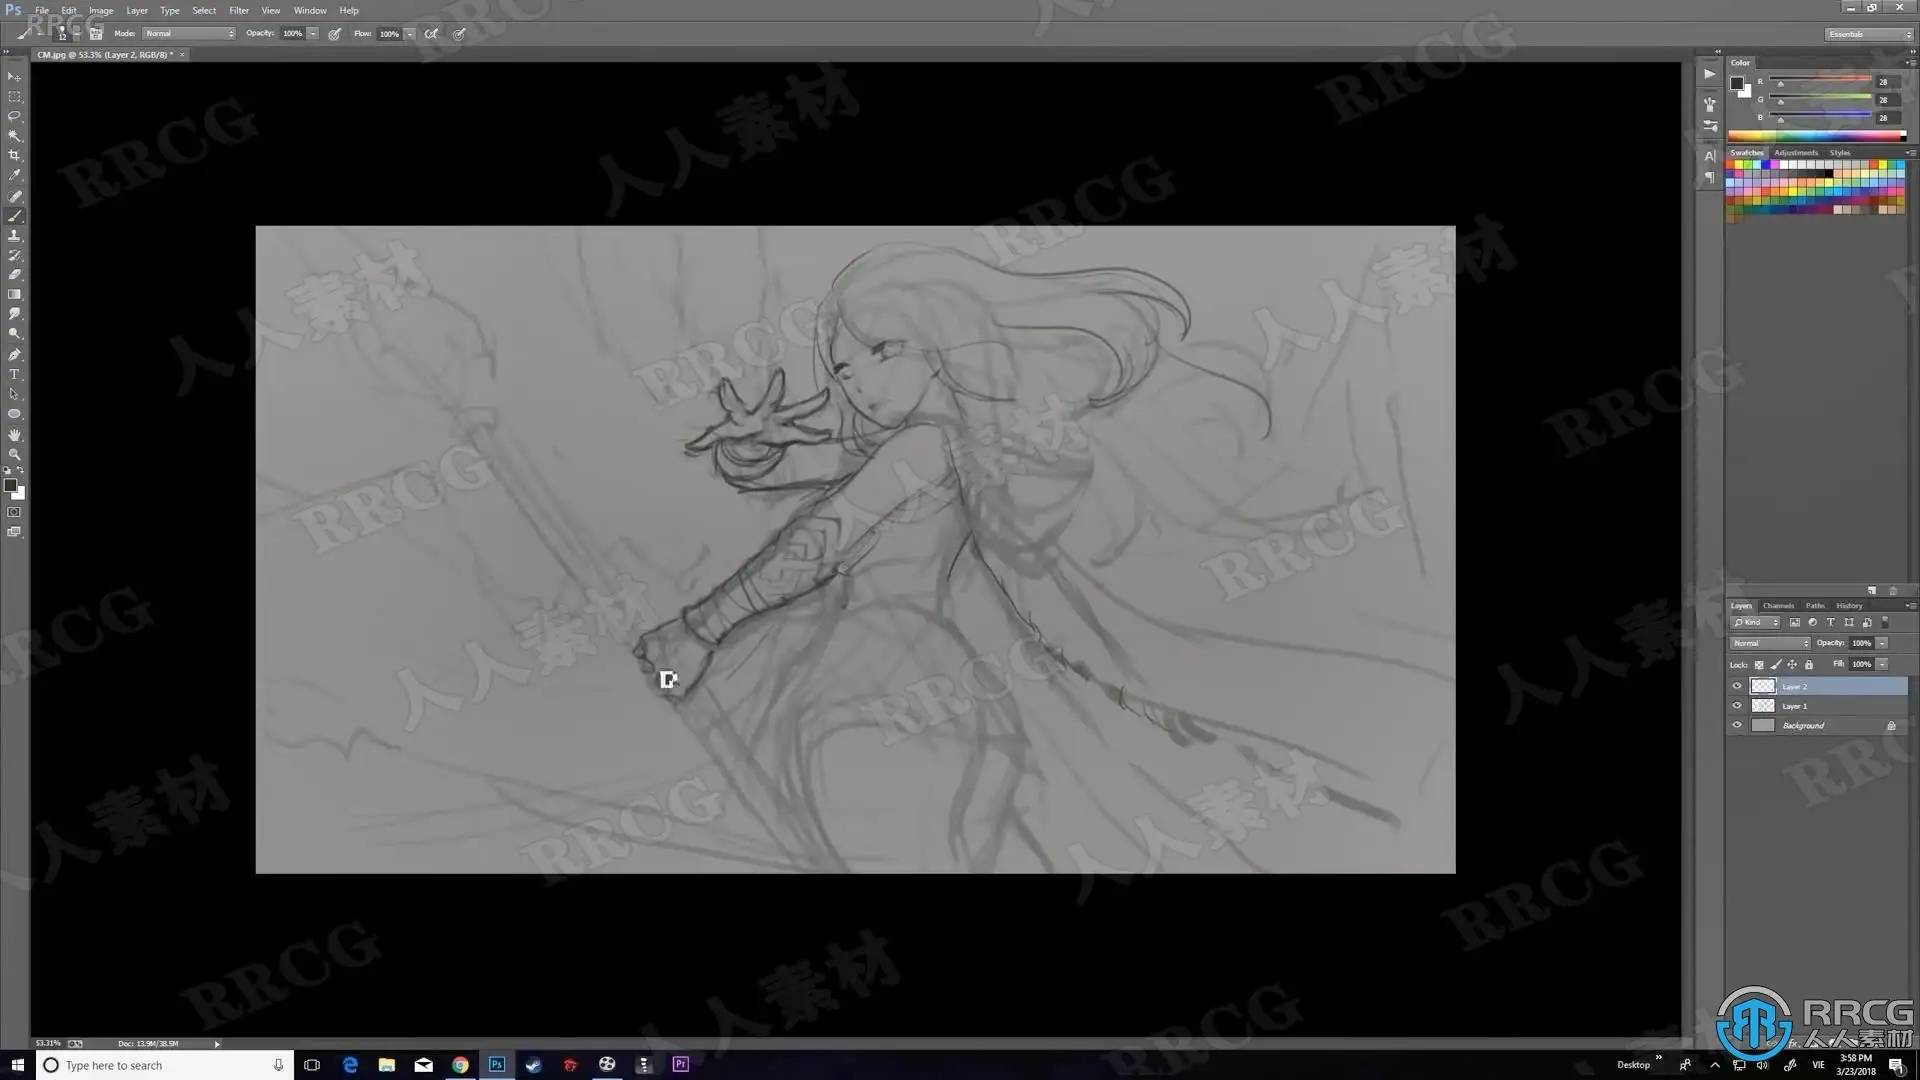Viewport: 1920px width, 1080px height.
Task: Enable airbrush mode in options bar
Action: (431, 34)
